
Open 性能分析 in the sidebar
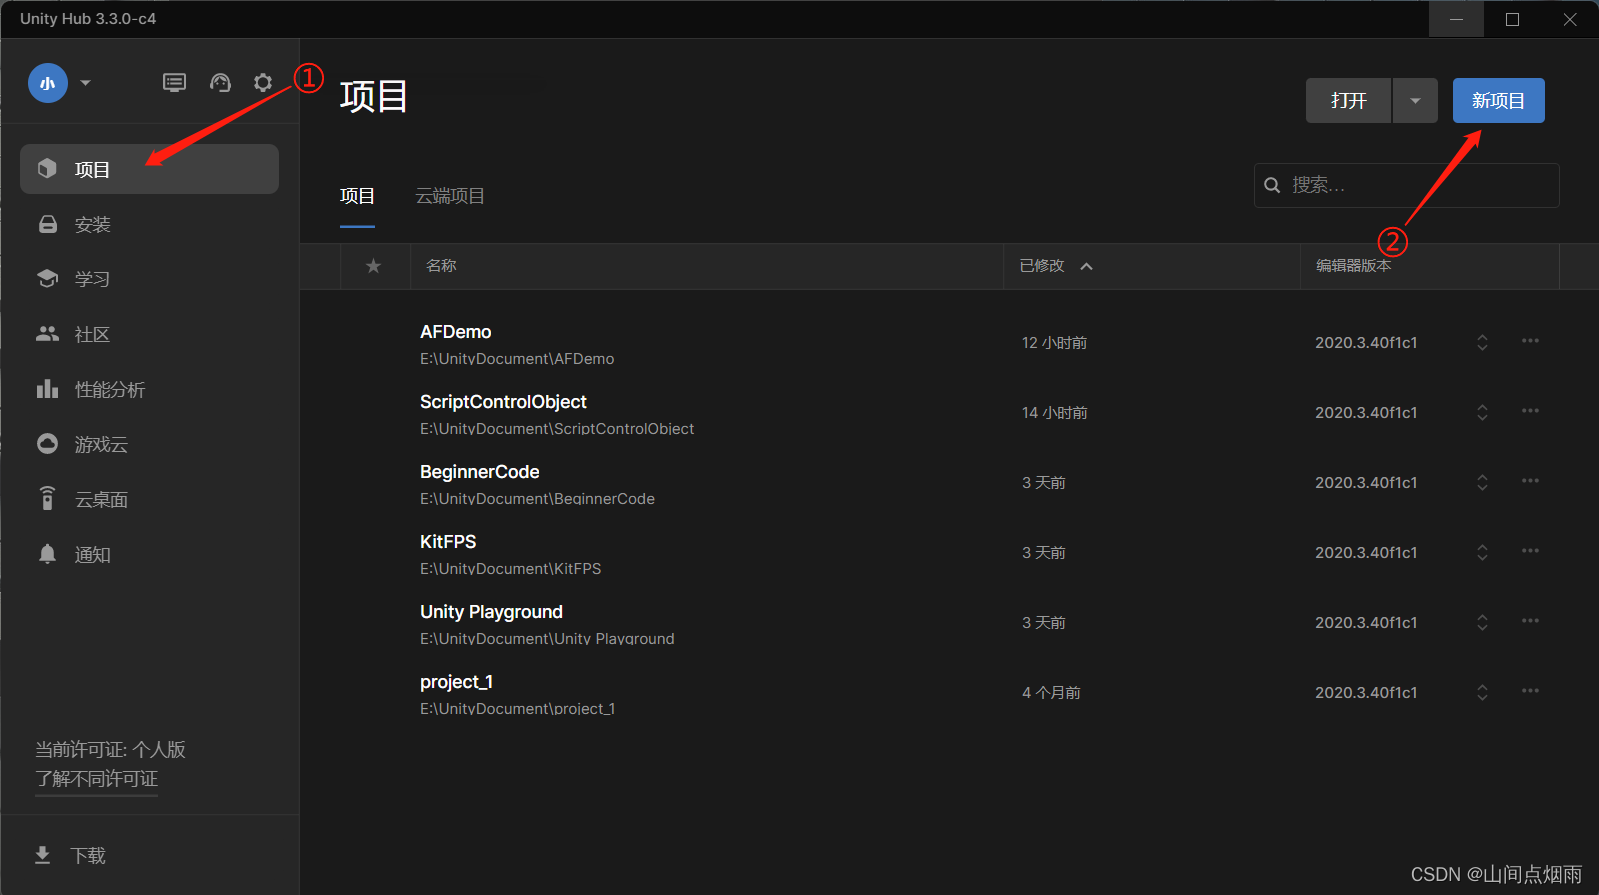pyautogui.click(x=149, y=389)
